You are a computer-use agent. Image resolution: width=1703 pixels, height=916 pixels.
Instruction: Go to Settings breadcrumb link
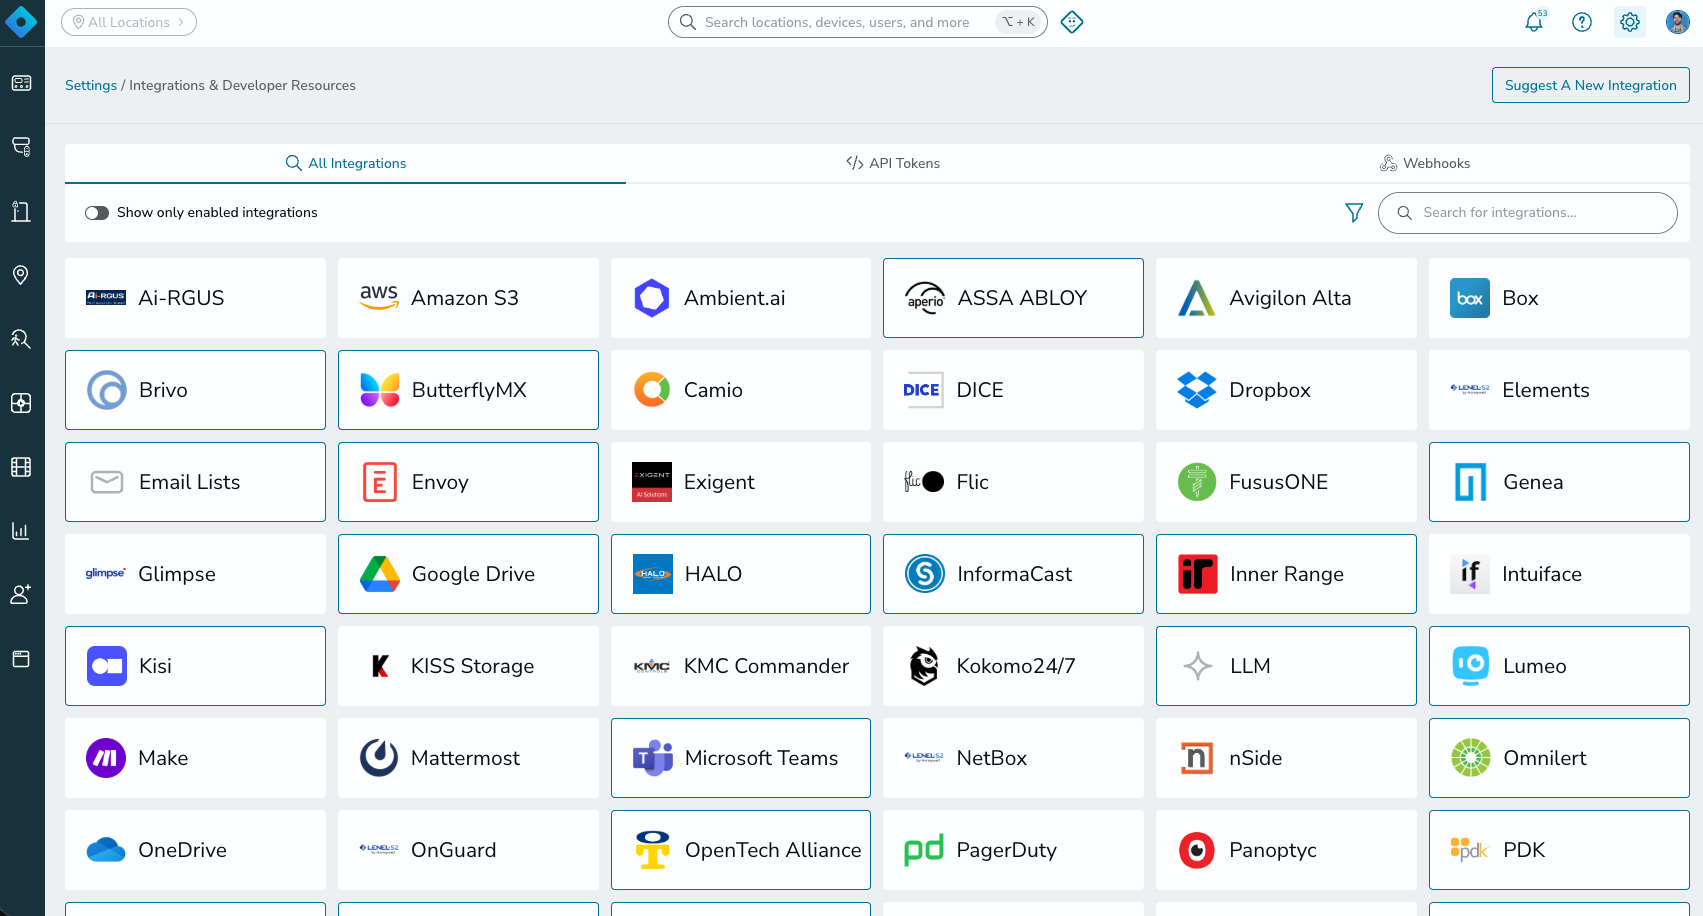tap(91, 85)
